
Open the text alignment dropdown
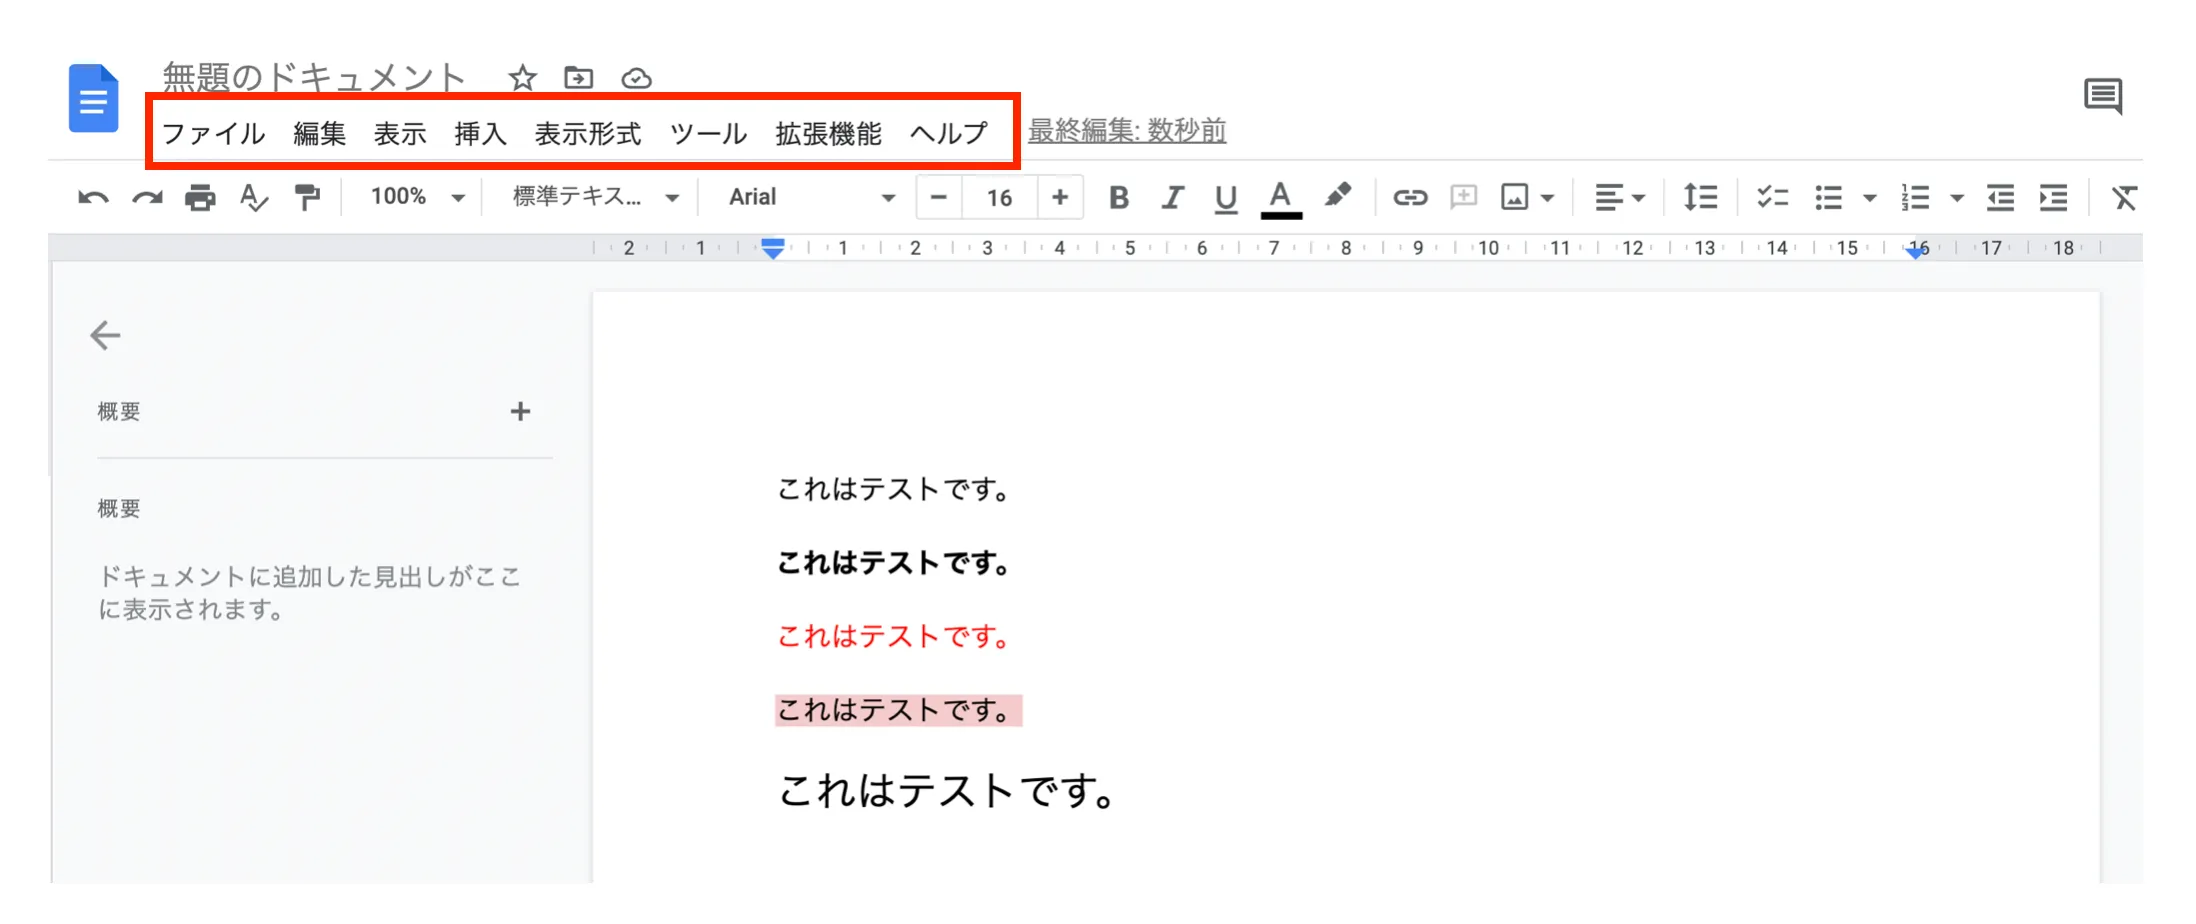[x=1619, y=197]
